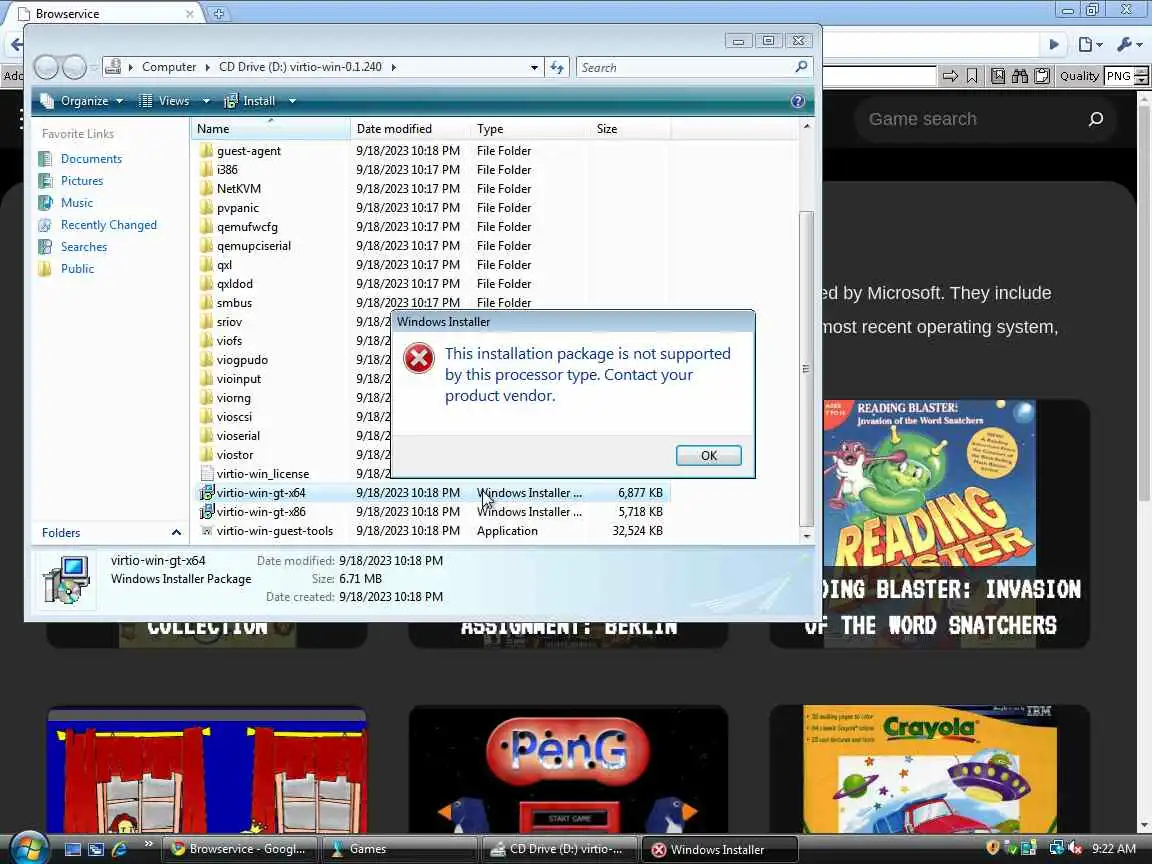Screen dimensions: 1152x864
Task: Switch to the Games taskbar button
Action: (x=400, y=849)
